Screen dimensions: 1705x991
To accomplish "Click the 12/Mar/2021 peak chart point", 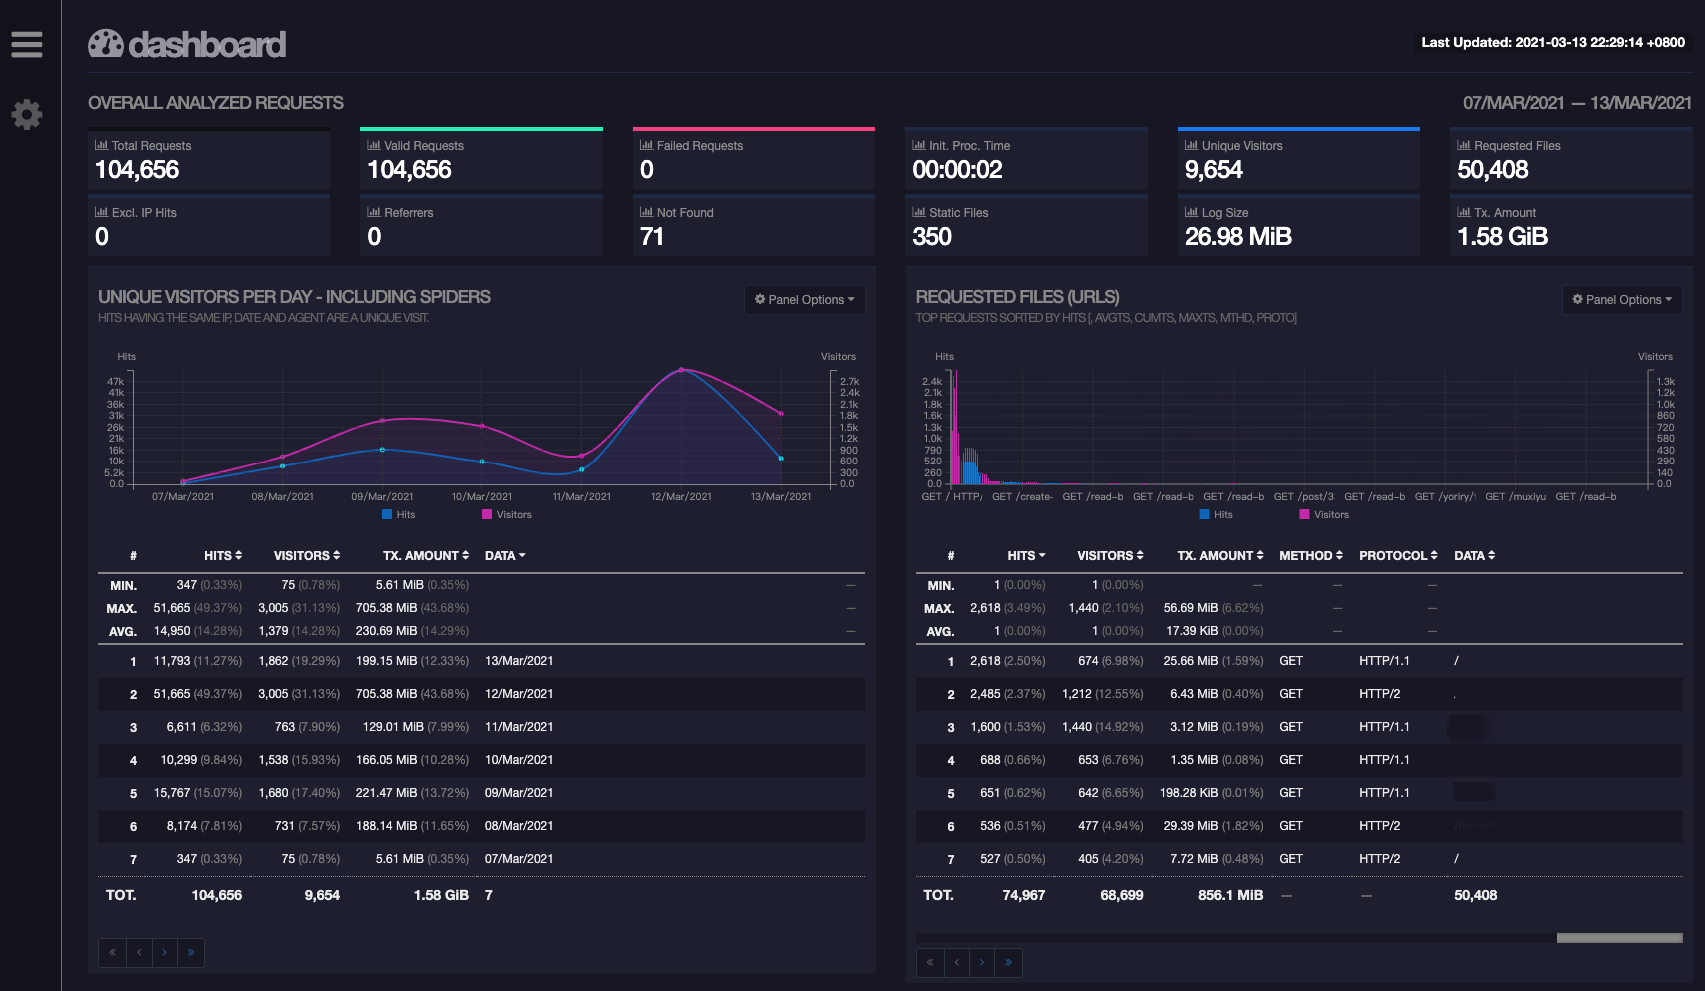I will [x=682, y=370].
